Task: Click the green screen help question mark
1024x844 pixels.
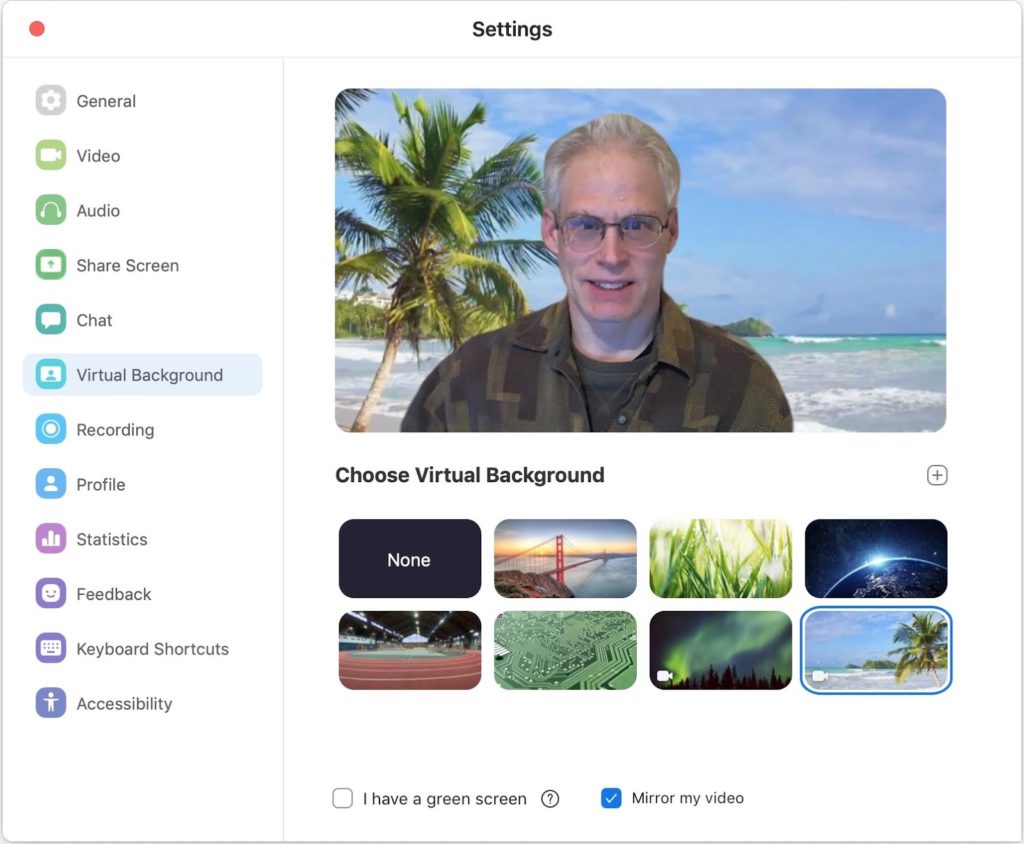Action: (550, 799)
